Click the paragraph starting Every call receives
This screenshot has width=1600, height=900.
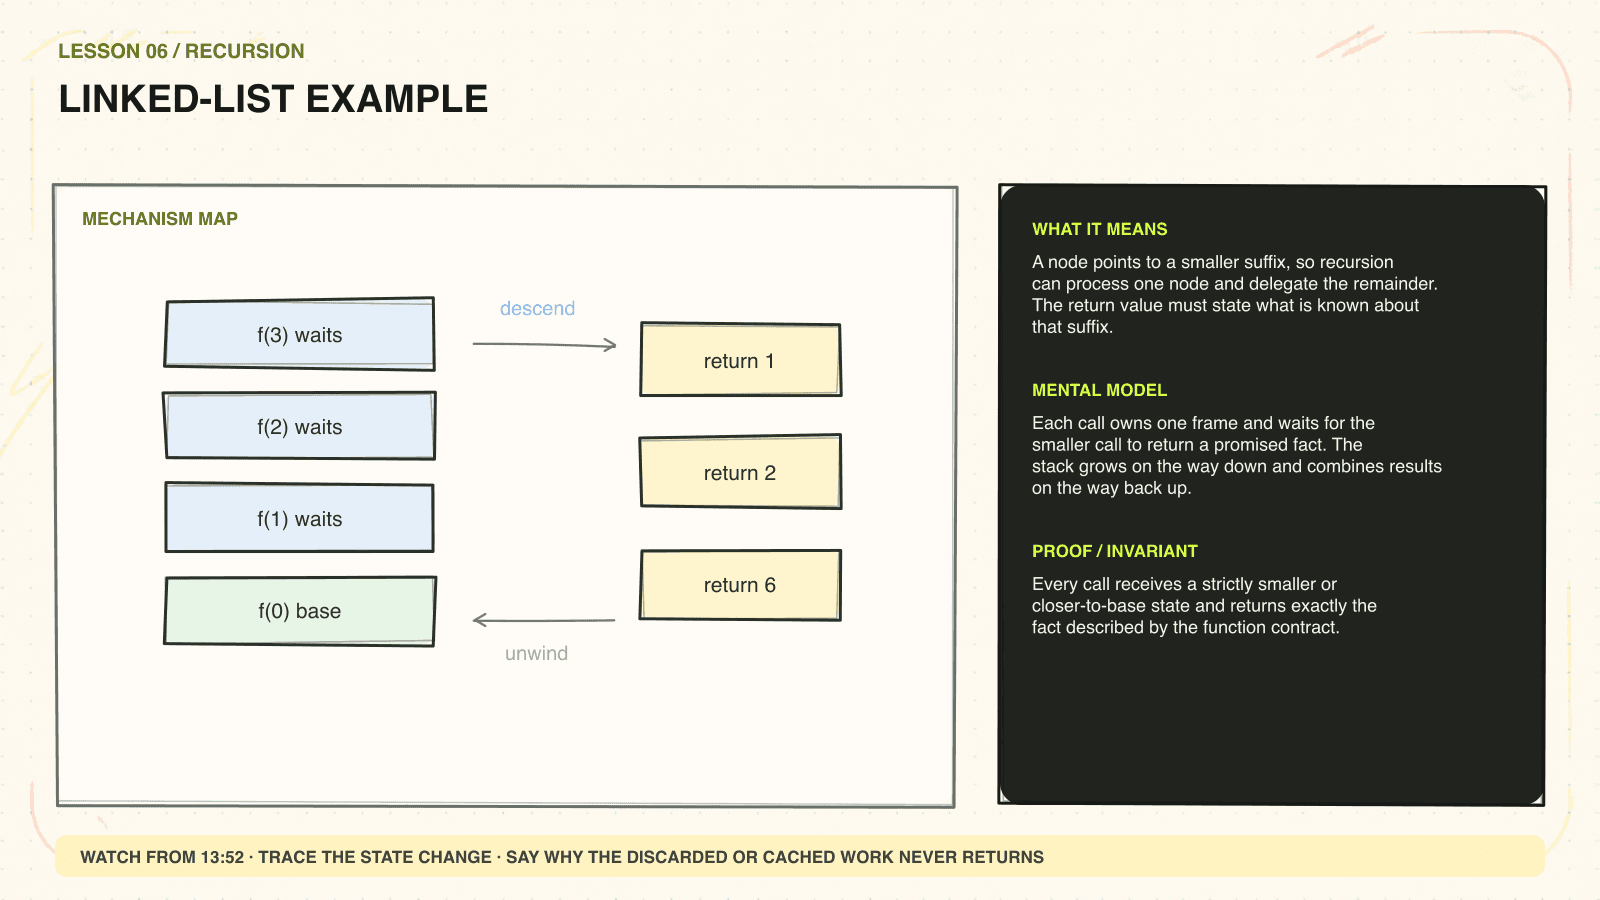[1204, 605]
